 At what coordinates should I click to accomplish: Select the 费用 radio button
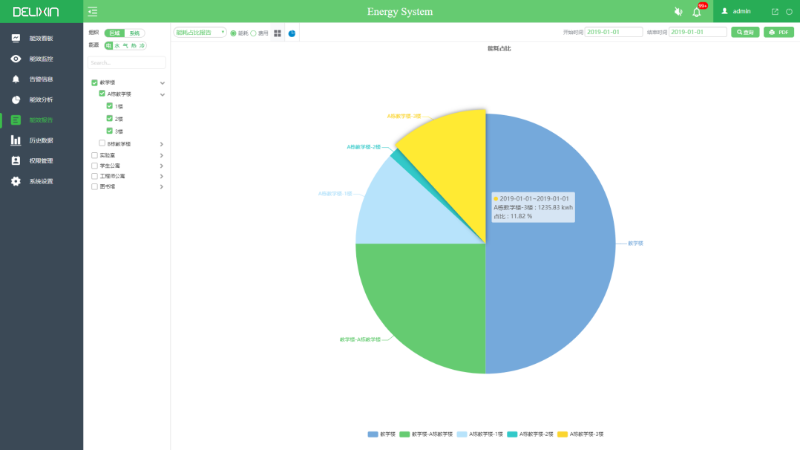254,33
